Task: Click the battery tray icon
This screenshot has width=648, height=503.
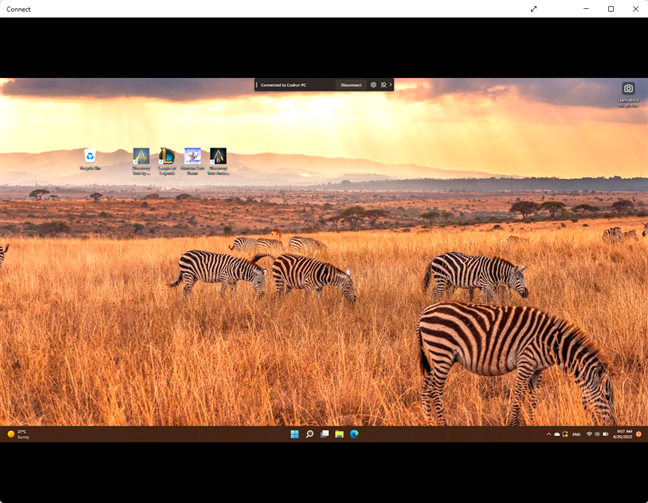Action: tap(605, 434)
